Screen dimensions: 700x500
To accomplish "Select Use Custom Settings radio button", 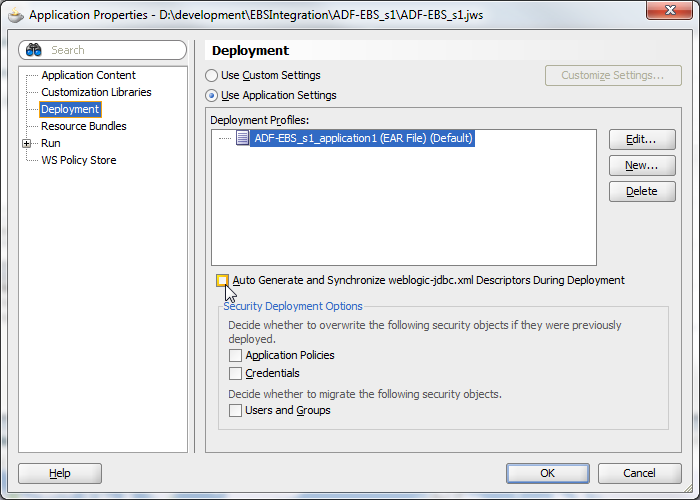I will [x=211, y=75].
